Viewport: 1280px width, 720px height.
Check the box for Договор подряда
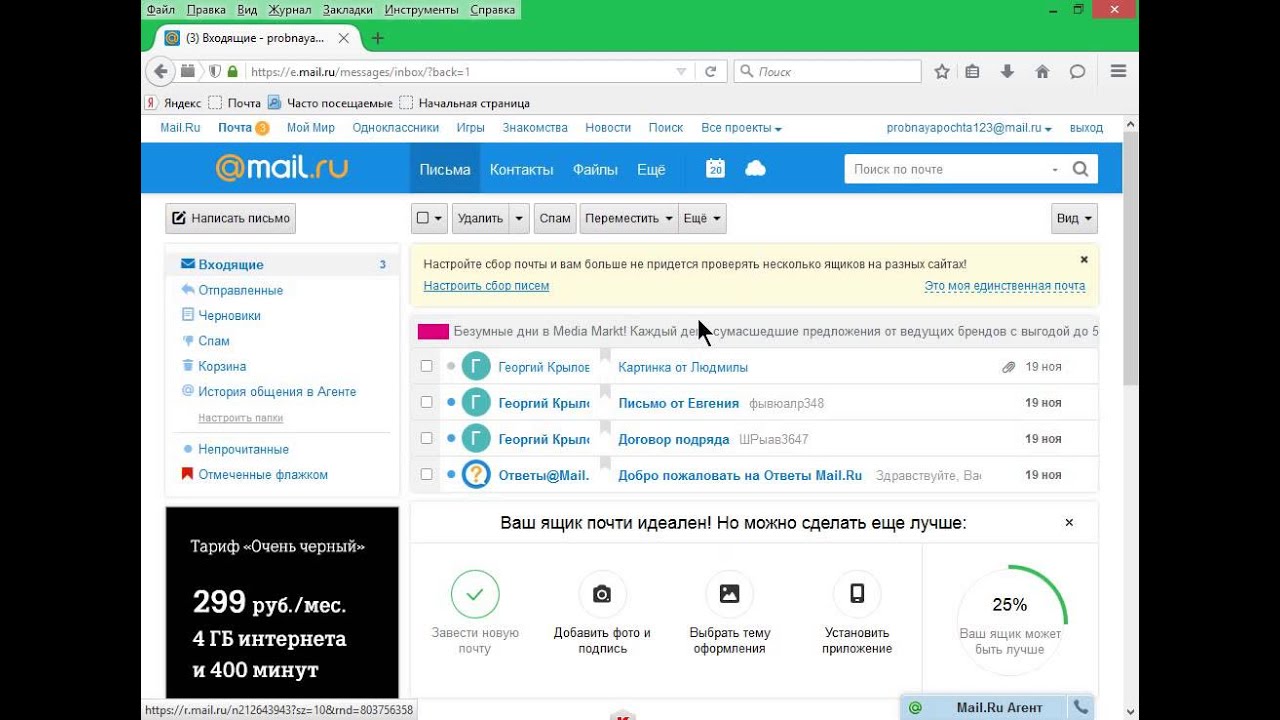pyautogui.click(x=427, y=438)
